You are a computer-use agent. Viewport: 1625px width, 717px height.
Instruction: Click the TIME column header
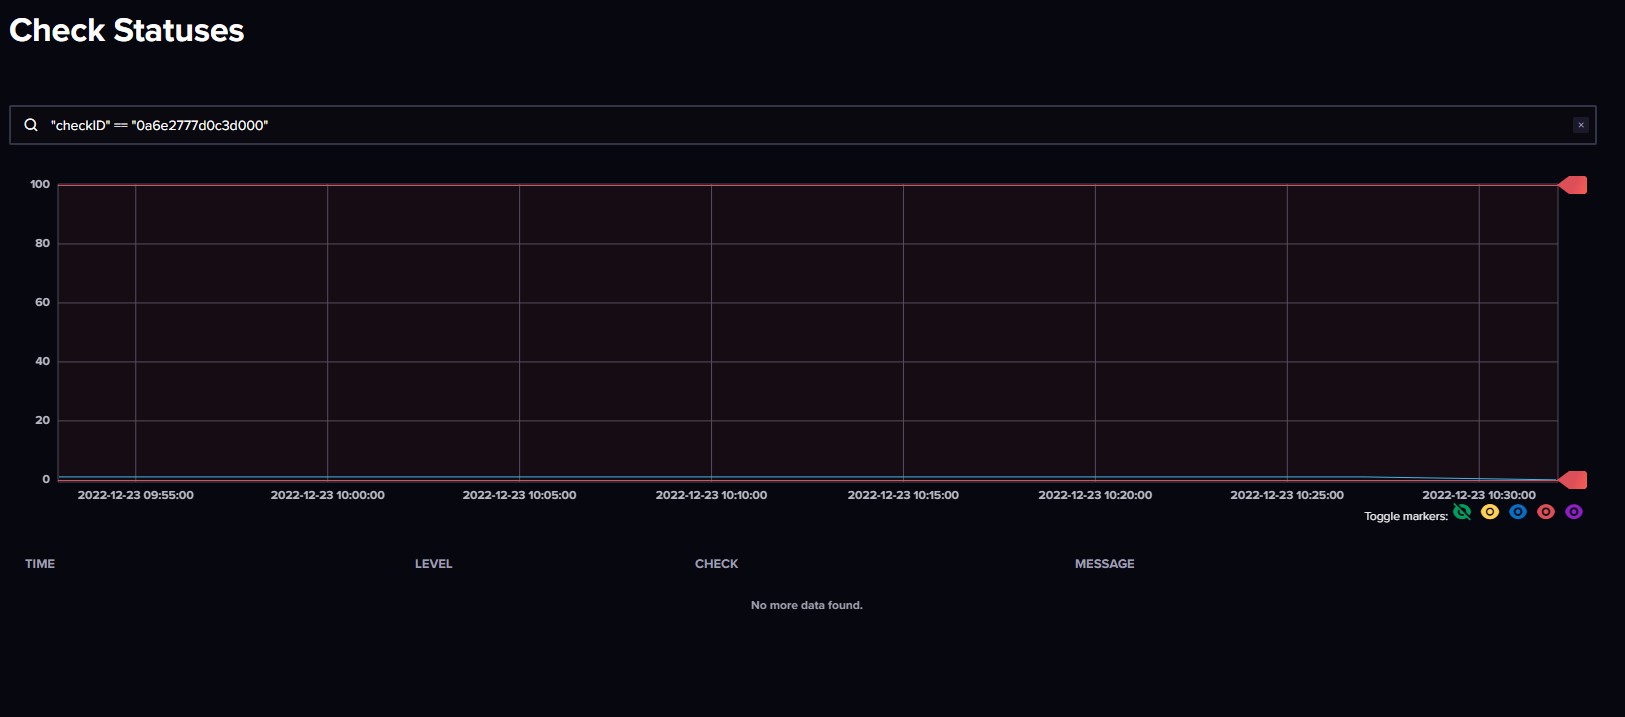pyautogui.click(x=40, y=564)
